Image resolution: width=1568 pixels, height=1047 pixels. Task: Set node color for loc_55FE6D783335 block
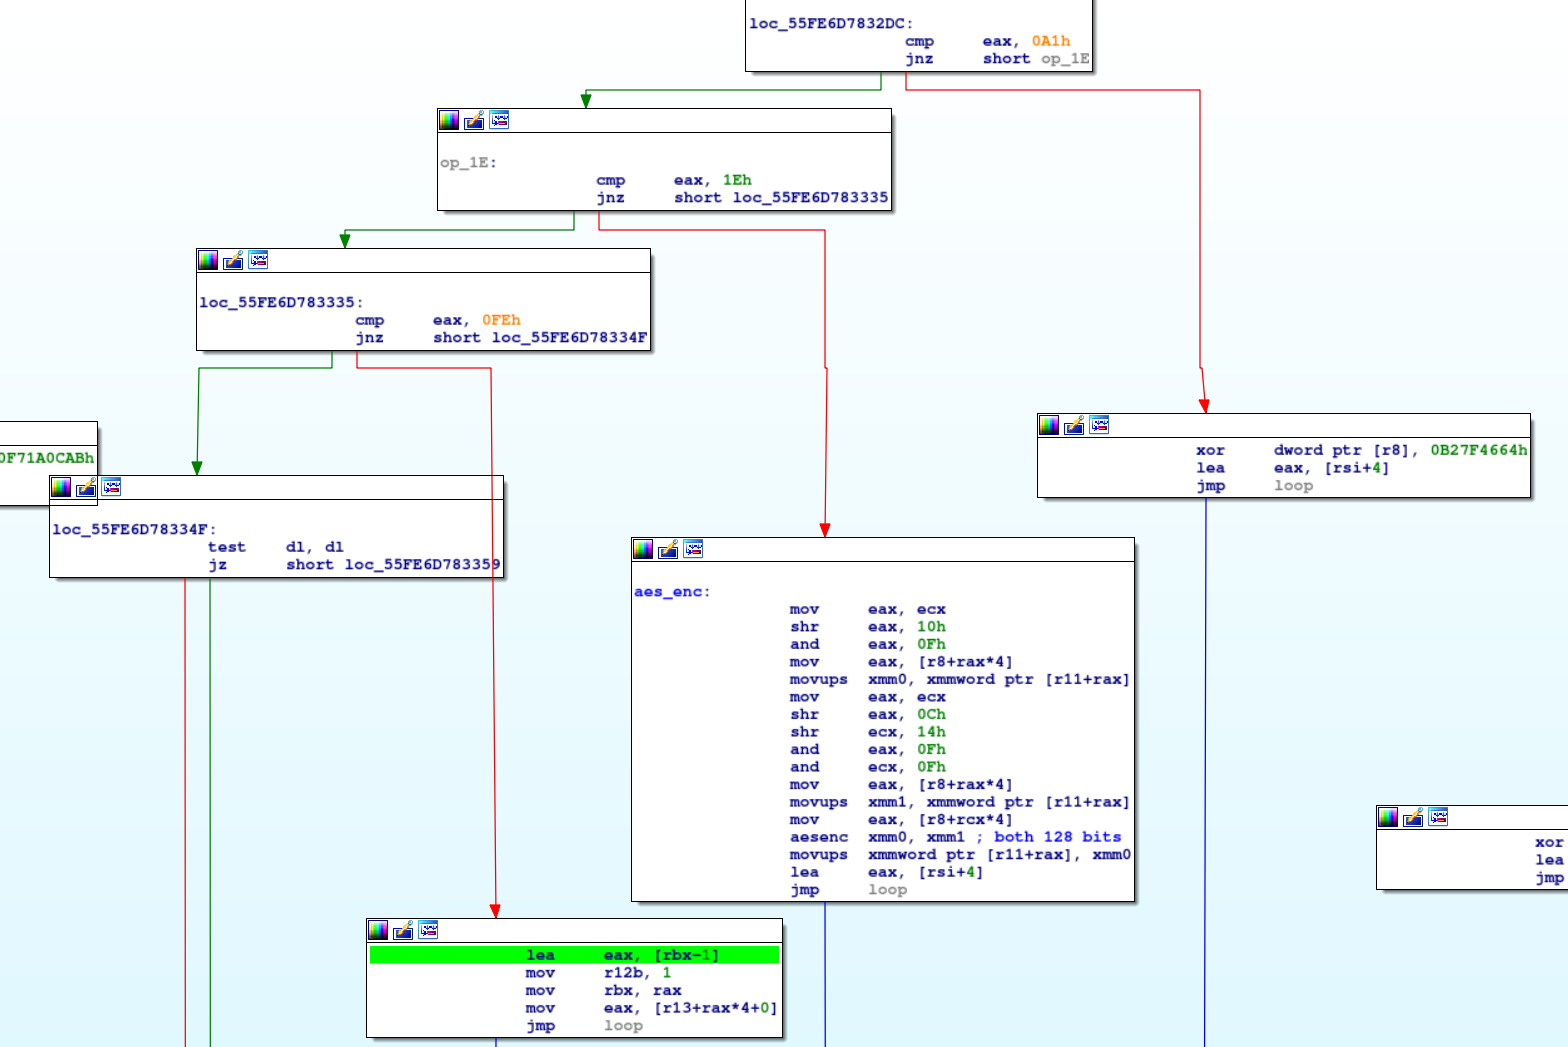(x=208, y=260)
